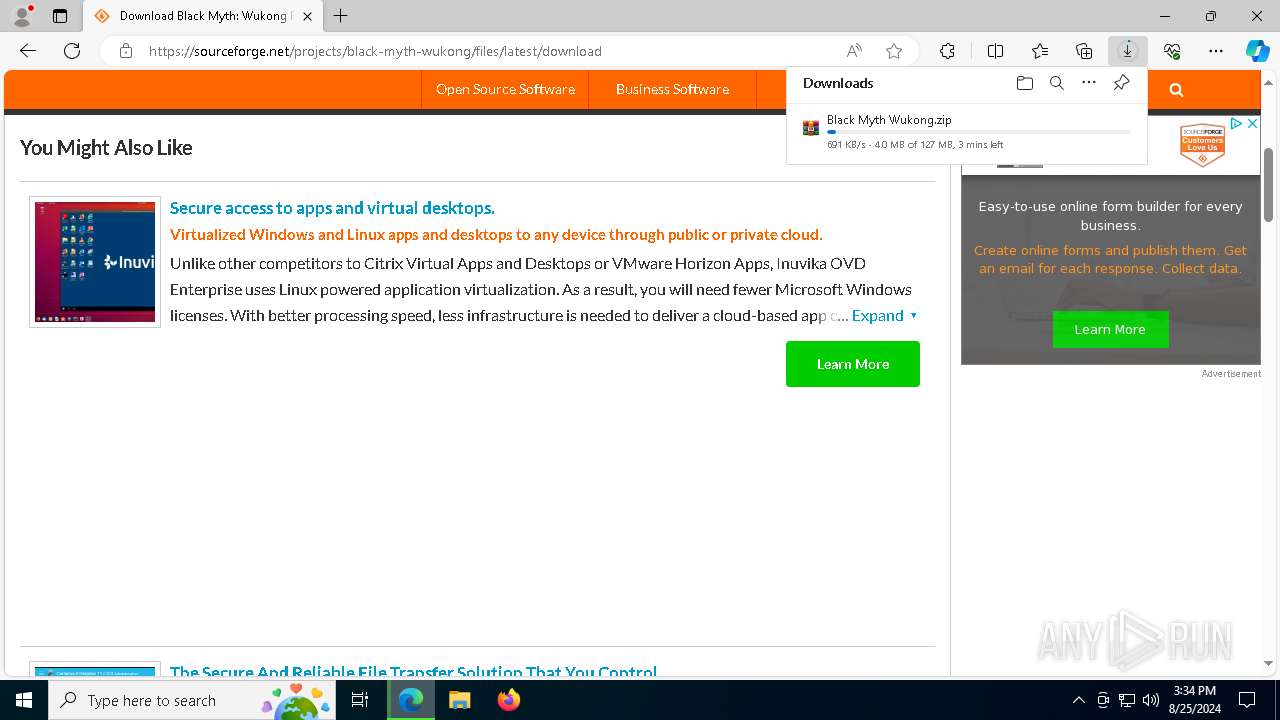Open Windows Start menu

(24, 700)
